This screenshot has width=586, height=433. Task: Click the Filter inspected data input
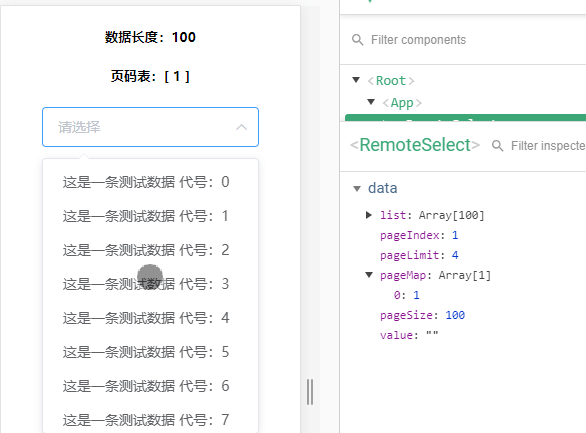tap(548, 146)
